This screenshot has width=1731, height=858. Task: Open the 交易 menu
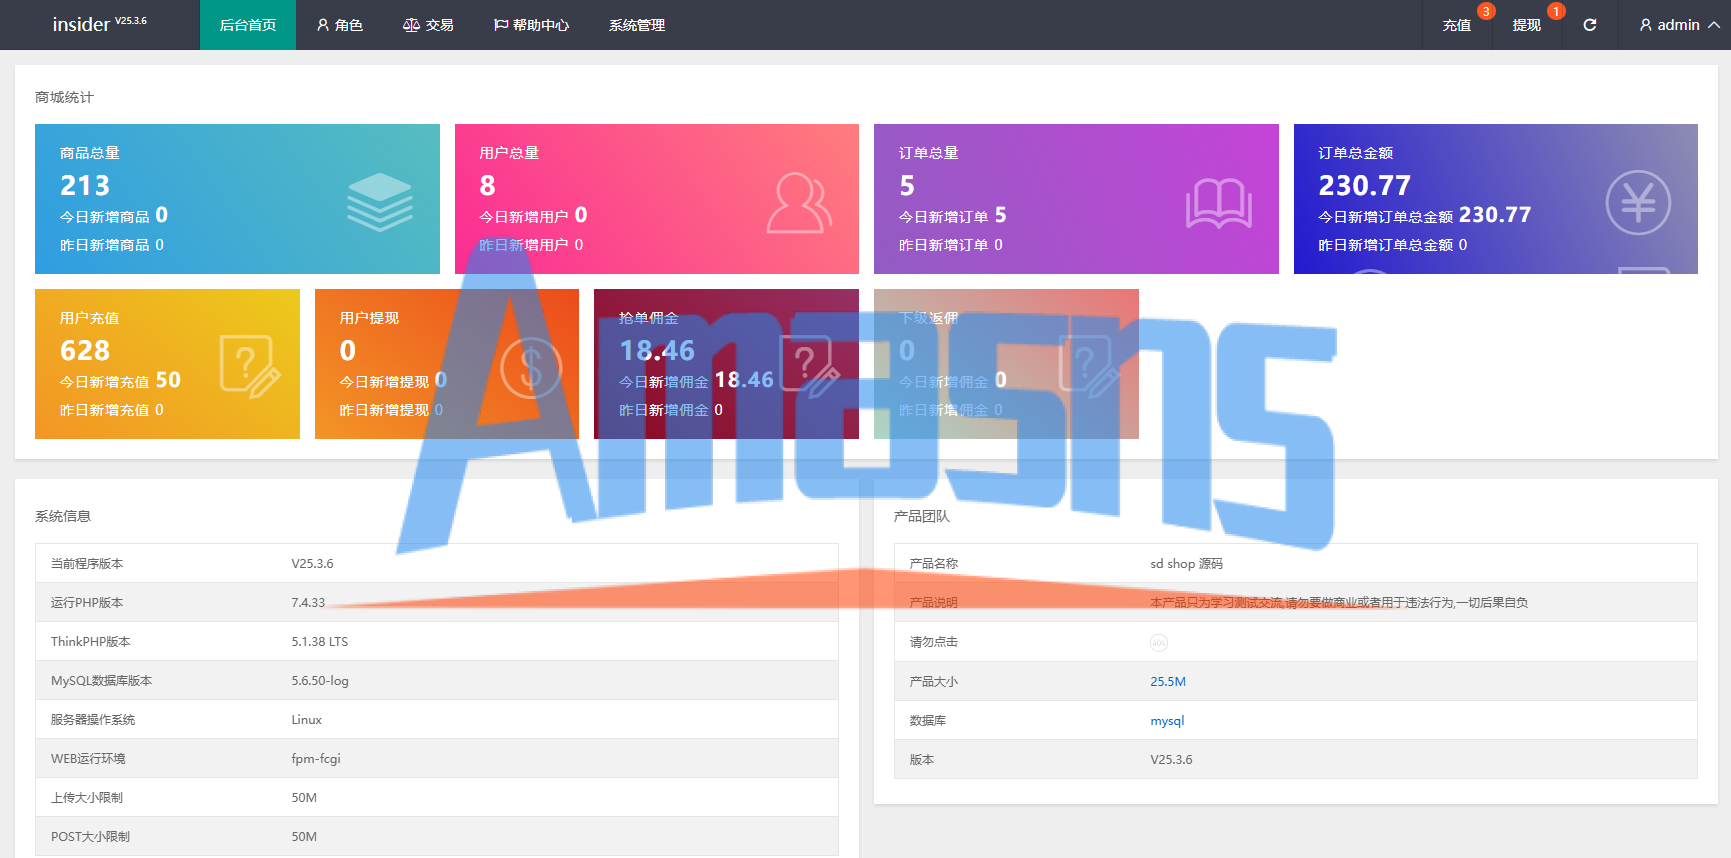click(428, 25)
